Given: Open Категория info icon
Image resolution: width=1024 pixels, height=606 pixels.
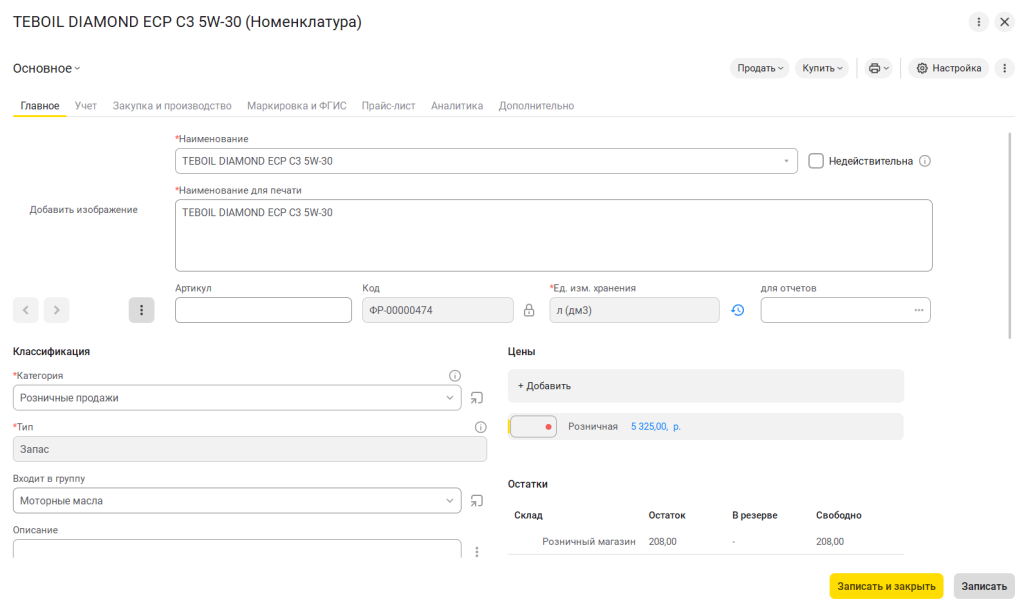Looking at the screenshot, I should [x=455, y=375].
